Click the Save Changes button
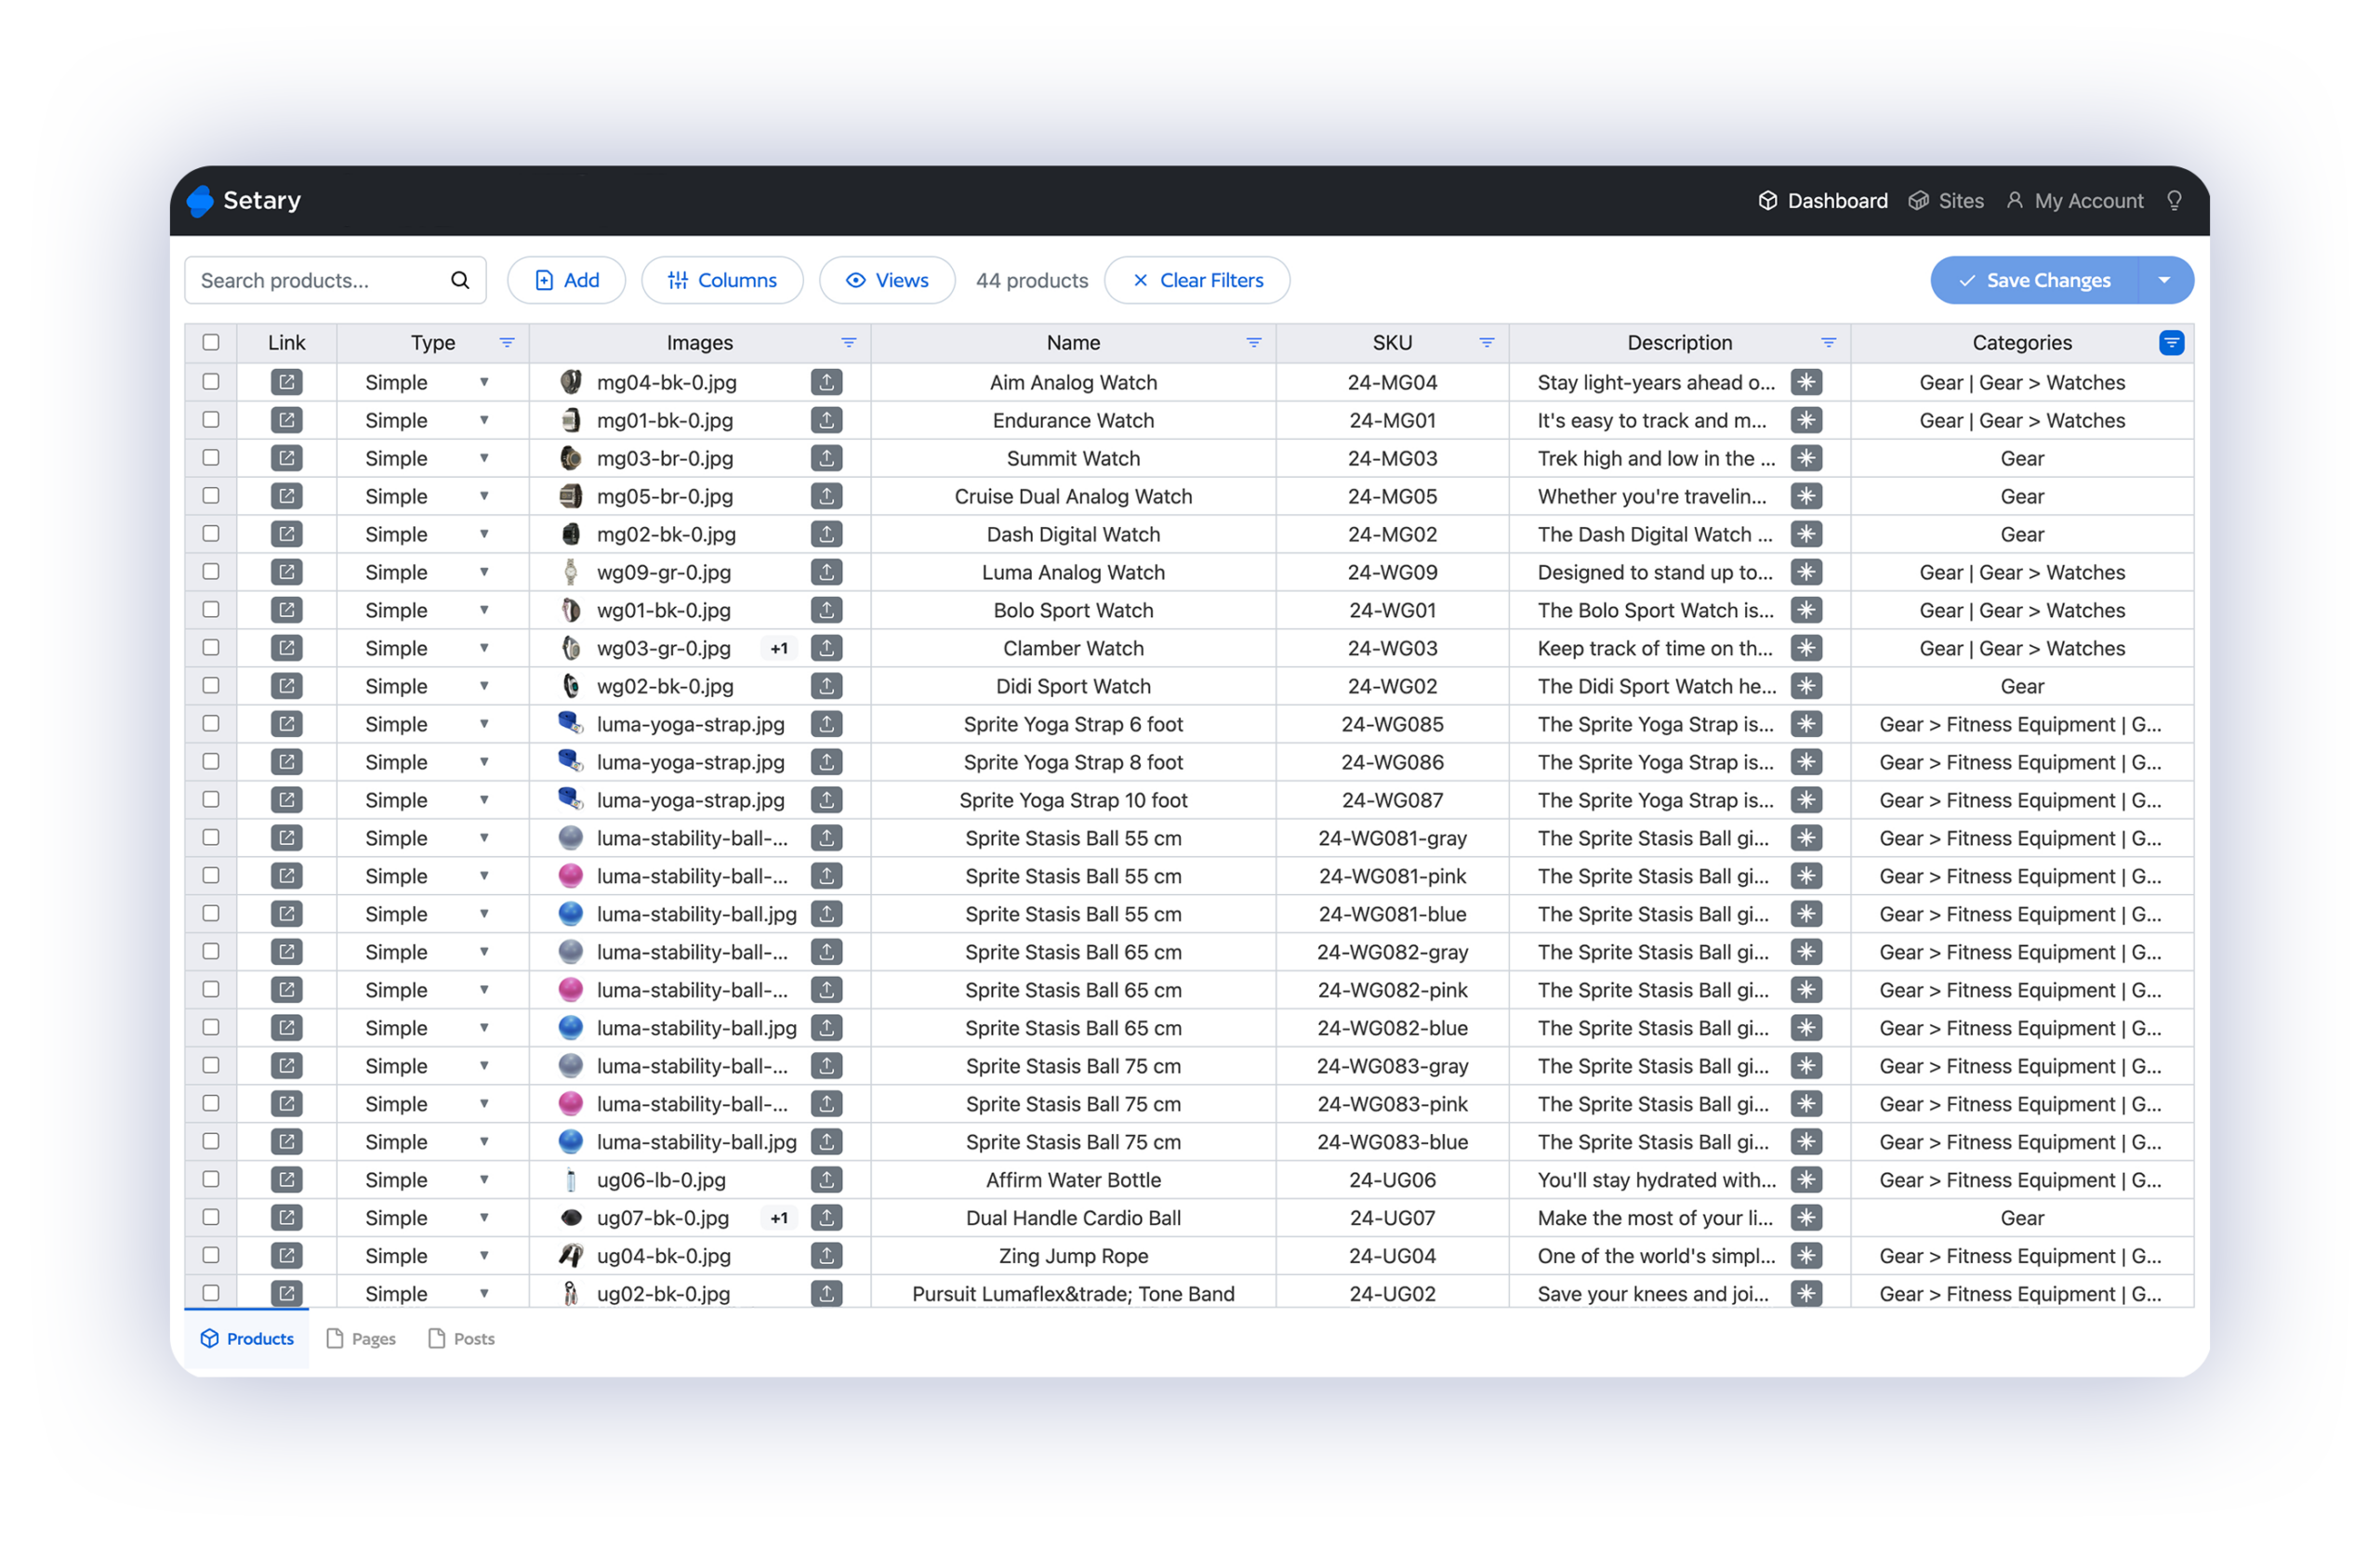2380x1542 pixels. pyautogui.click(x=2034, y=281)
